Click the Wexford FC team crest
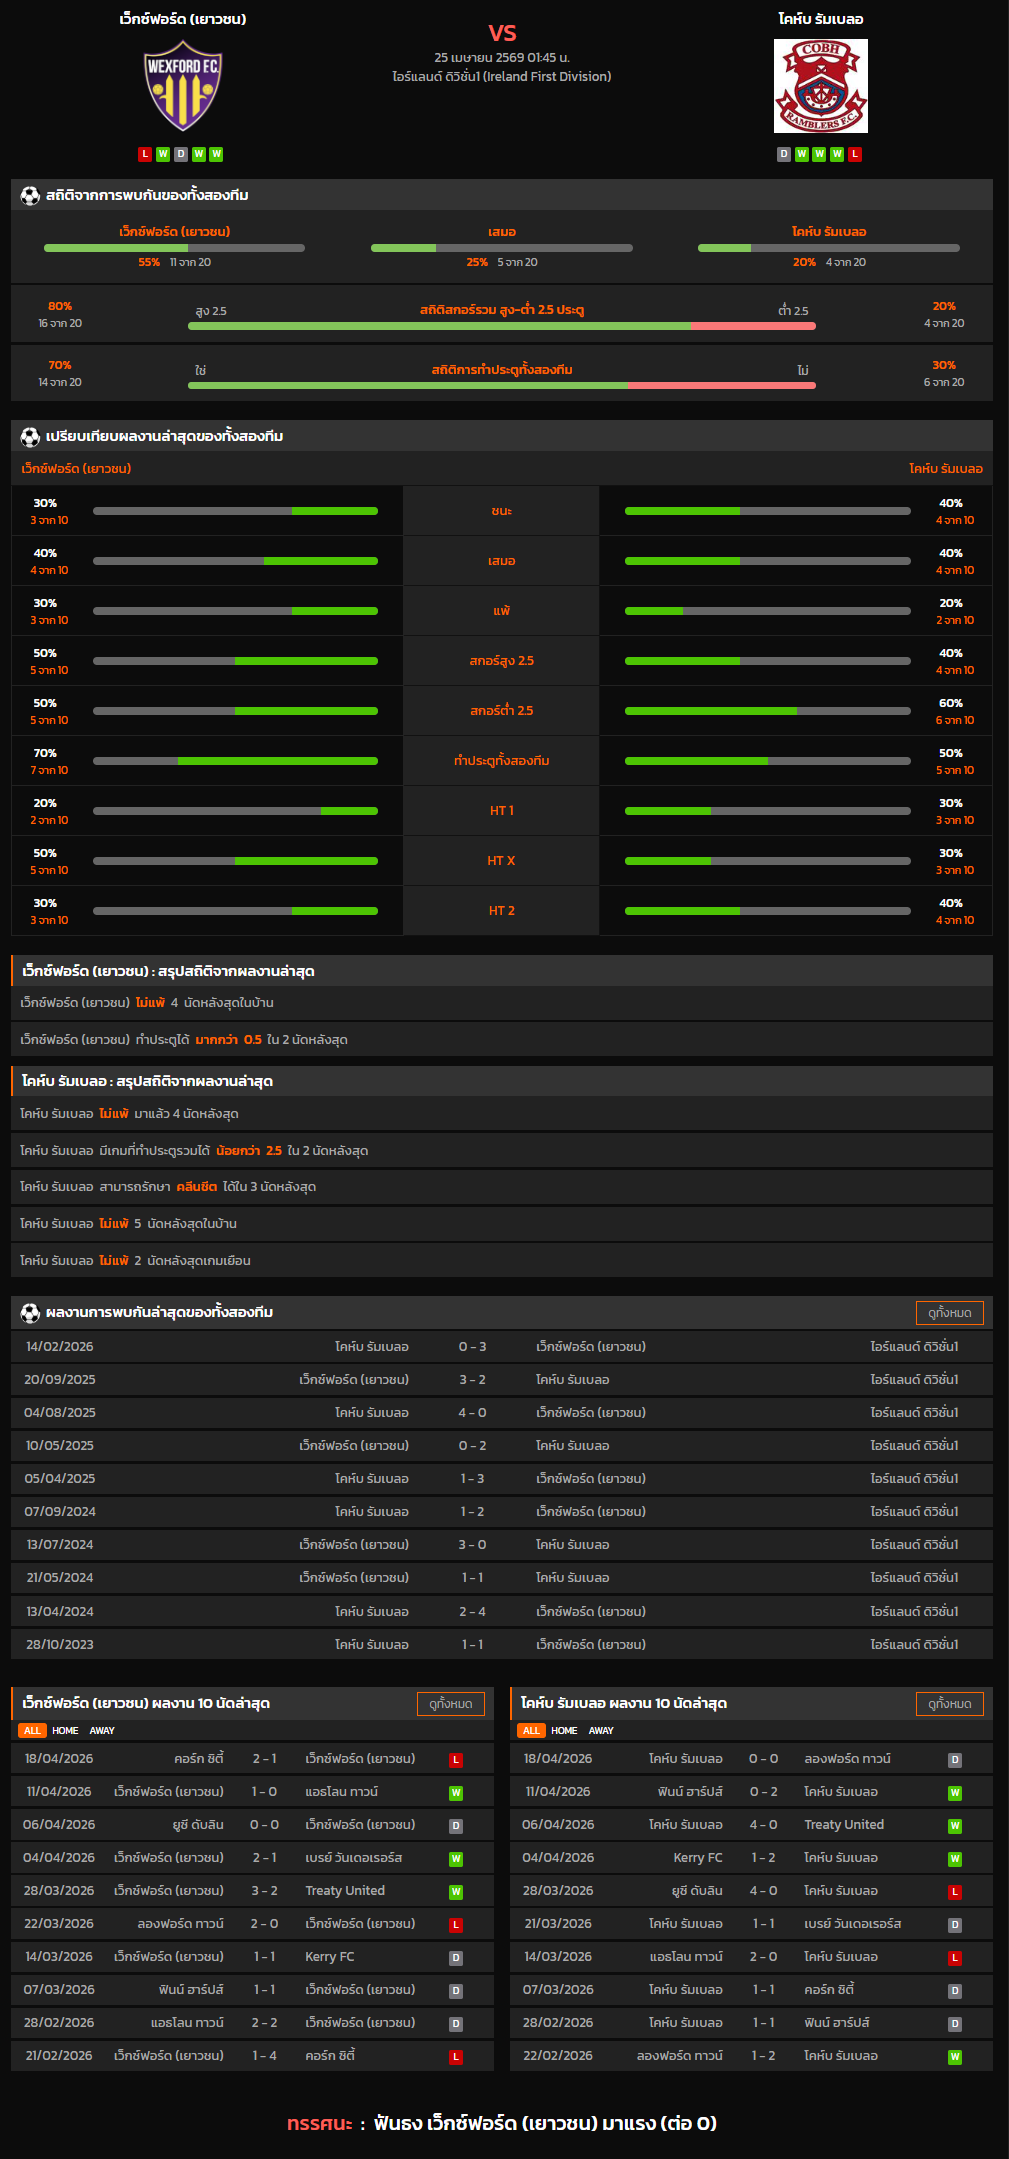Viewport: 1009px width, 2159px height. click(183, 86)
